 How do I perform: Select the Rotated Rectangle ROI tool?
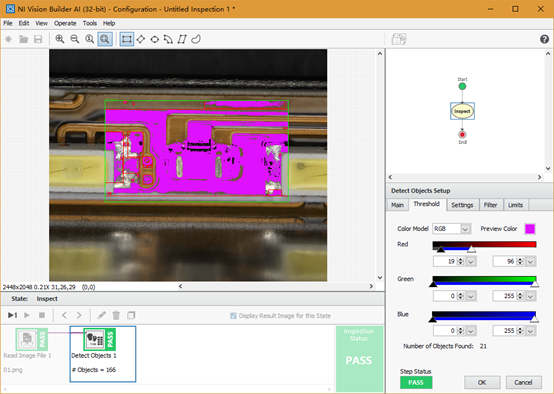(x=141, y=39)
